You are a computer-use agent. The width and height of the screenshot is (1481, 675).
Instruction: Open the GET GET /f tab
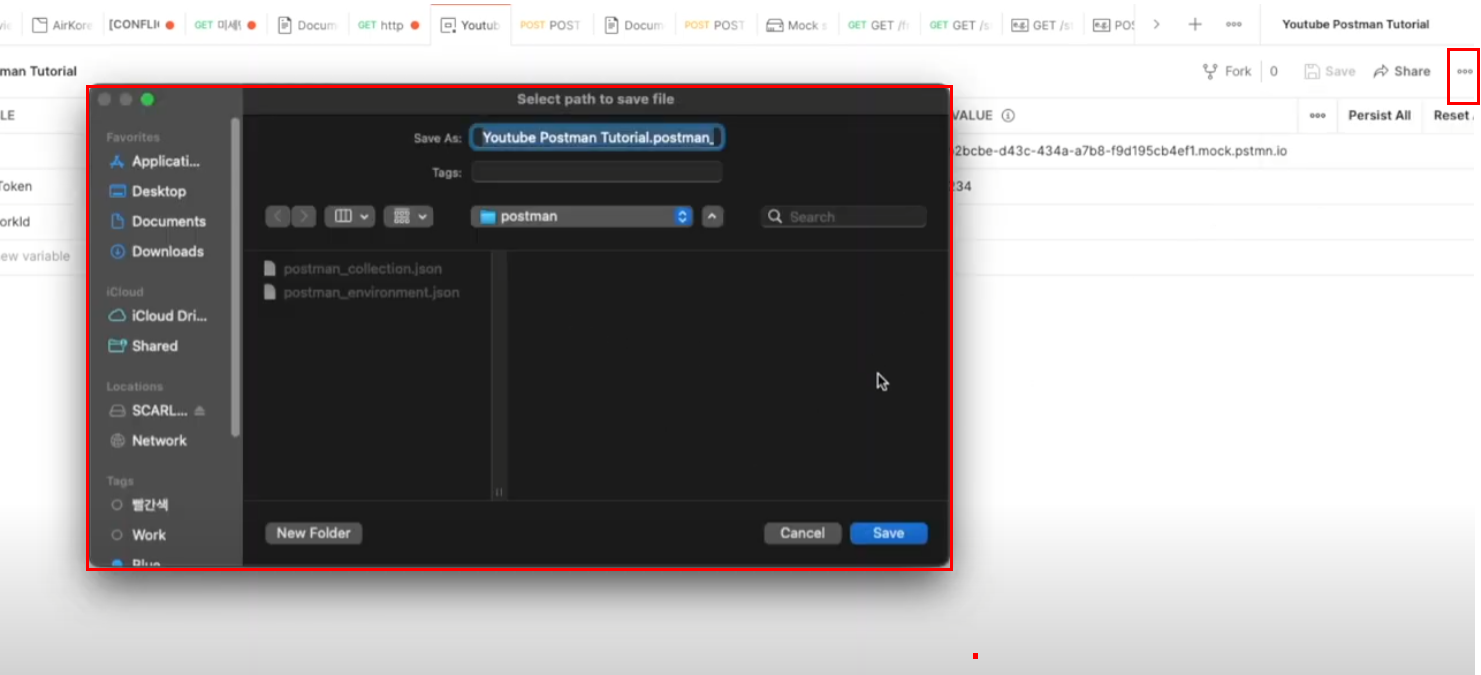click(x=878, y=25)
